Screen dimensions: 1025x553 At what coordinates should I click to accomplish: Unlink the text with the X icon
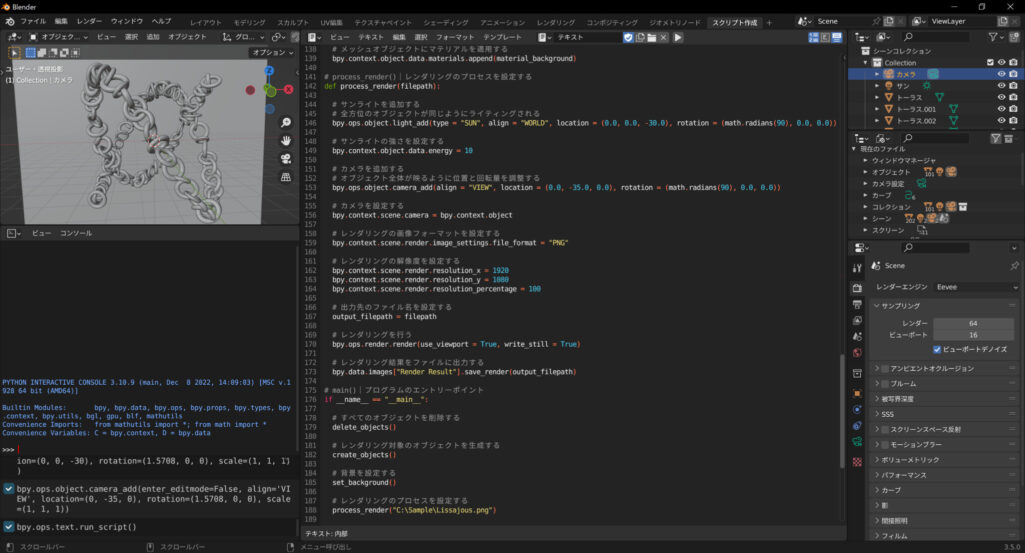coord(664,37)
